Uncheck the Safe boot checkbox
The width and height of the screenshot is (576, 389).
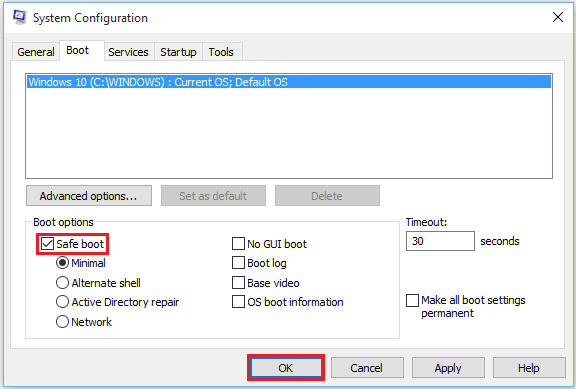point(47,244)
